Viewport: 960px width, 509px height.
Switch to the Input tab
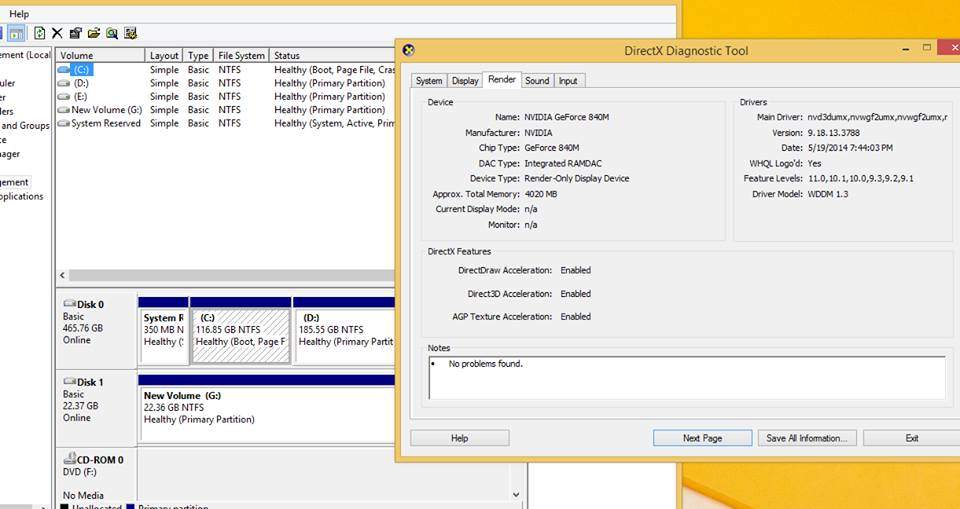coord(568,81)
